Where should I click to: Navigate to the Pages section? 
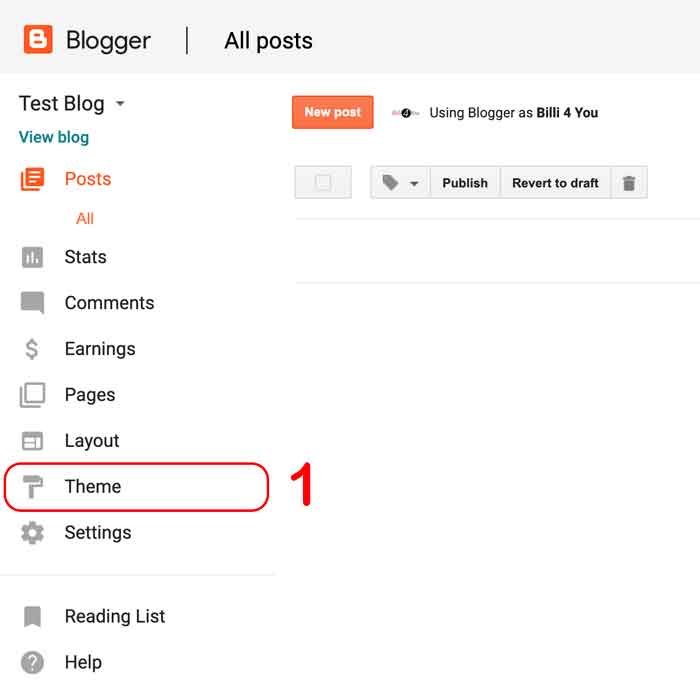[x=90, y=395]
